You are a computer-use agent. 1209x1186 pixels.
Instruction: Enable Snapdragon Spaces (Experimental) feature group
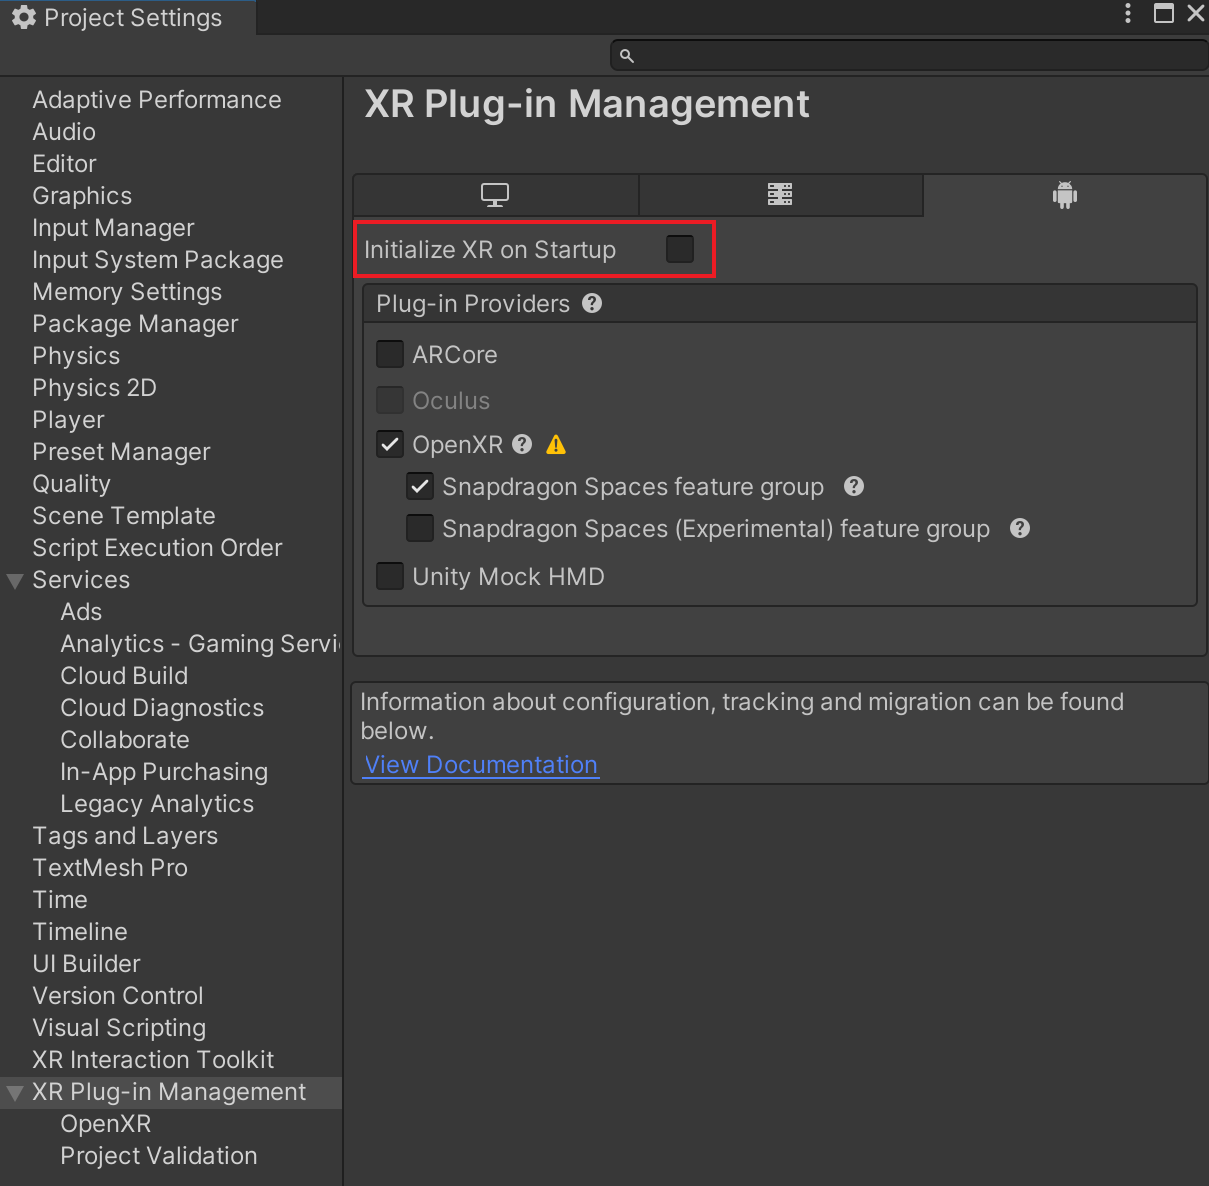[x=420, y=528]
